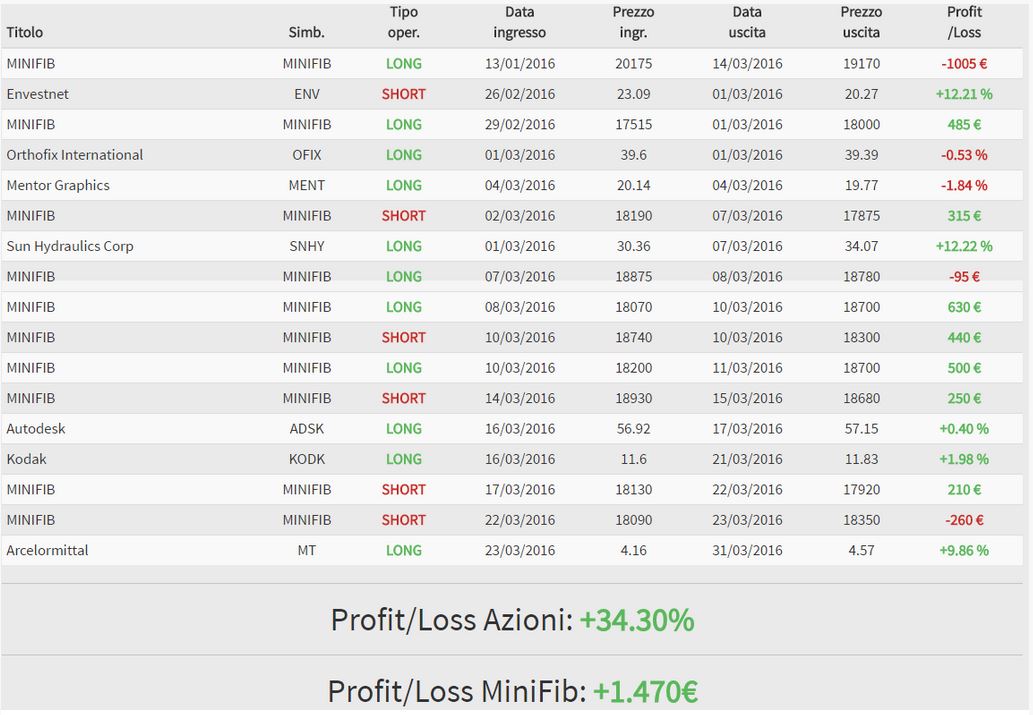The image size is (1033, 715).
Task: Click the SNHY symbol
Action: tap(306, 246)
